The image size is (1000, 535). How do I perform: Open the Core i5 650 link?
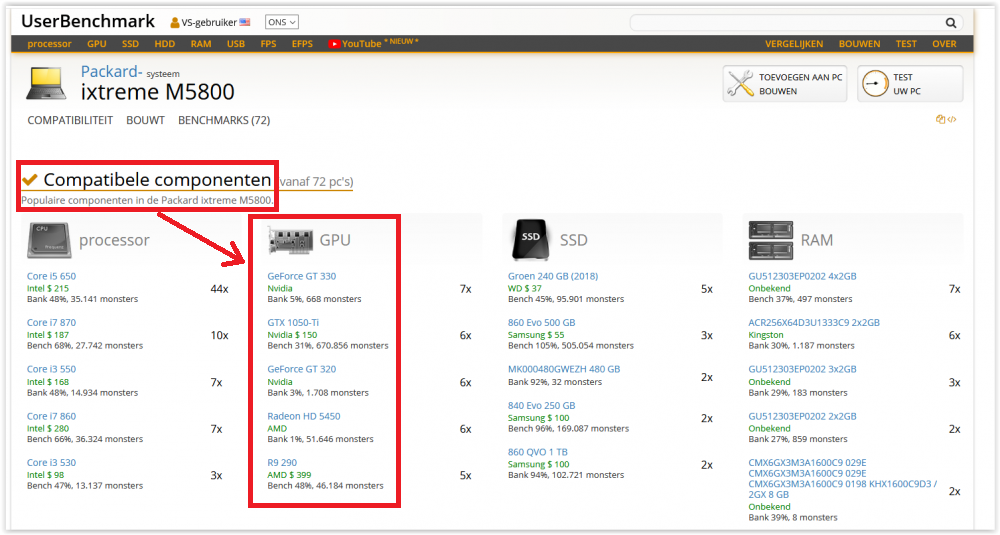51,276
